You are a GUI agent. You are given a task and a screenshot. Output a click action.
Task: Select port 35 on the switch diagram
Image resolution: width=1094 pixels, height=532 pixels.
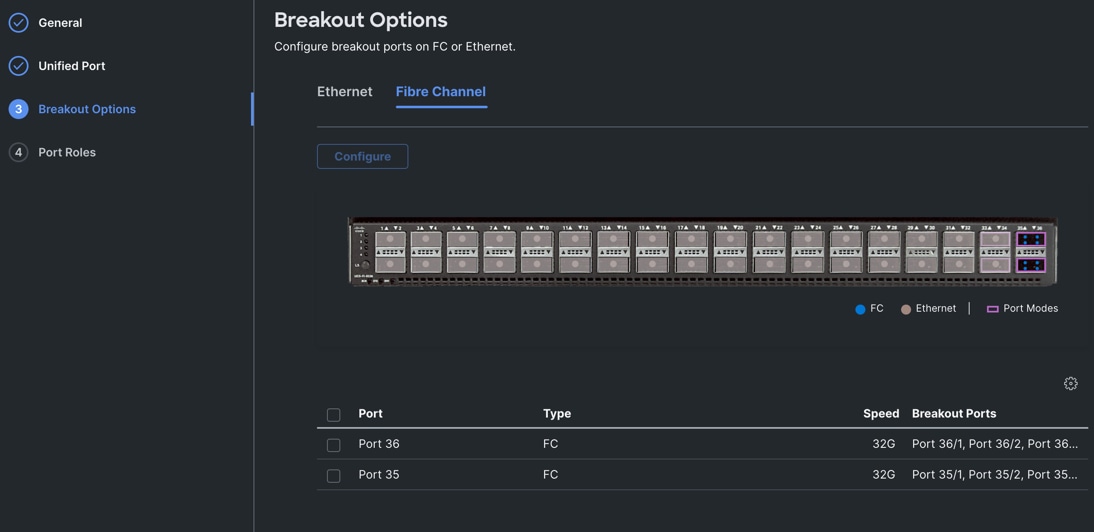[x=1031, y=240]
